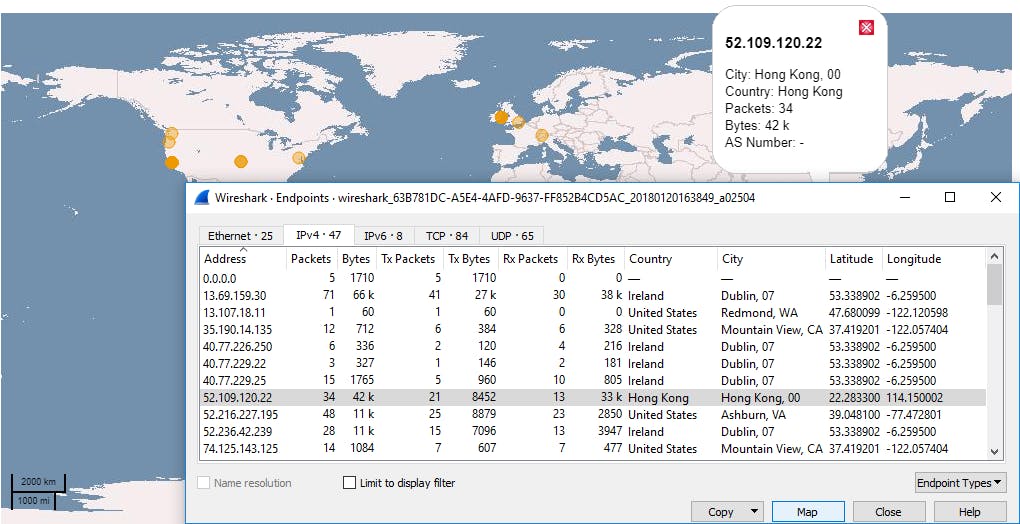Close the 52.109.120.22 map popup
The width and height of the screenshot is (1020, 524).
[866, 27]
